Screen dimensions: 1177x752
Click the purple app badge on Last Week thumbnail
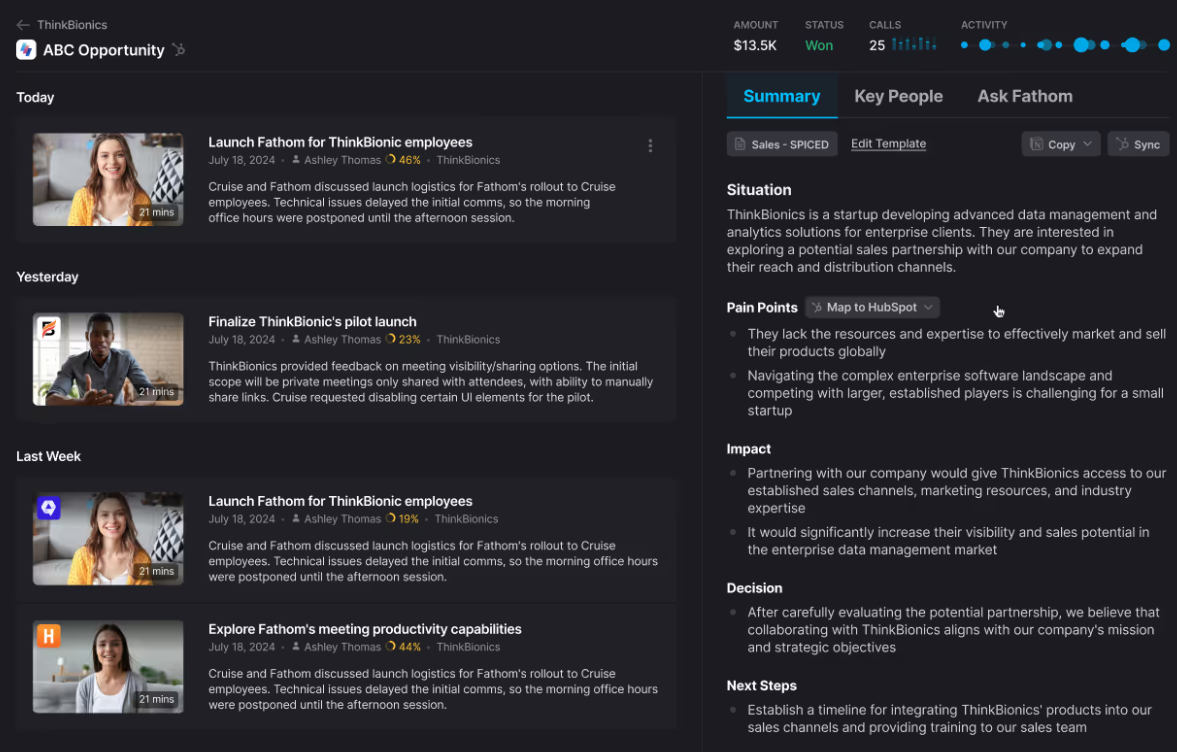click(x=49, y=508)
